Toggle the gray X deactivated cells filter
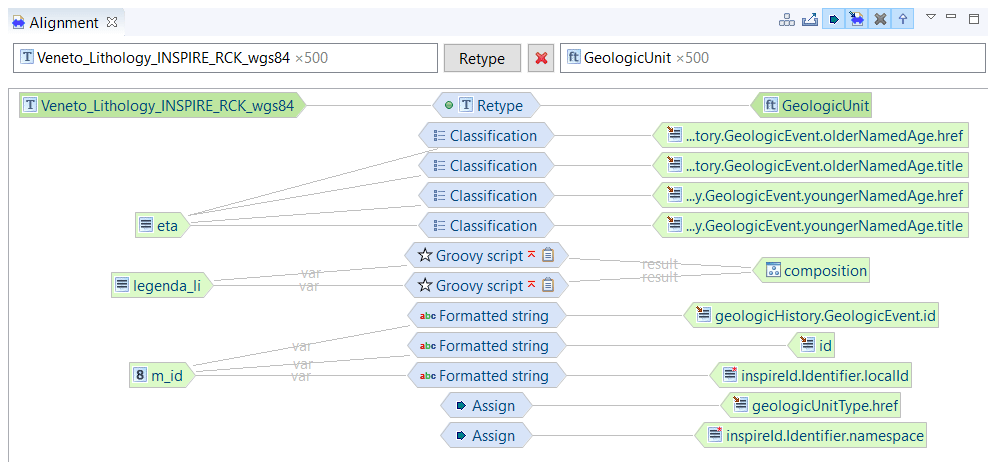 (x=880, y=19)
